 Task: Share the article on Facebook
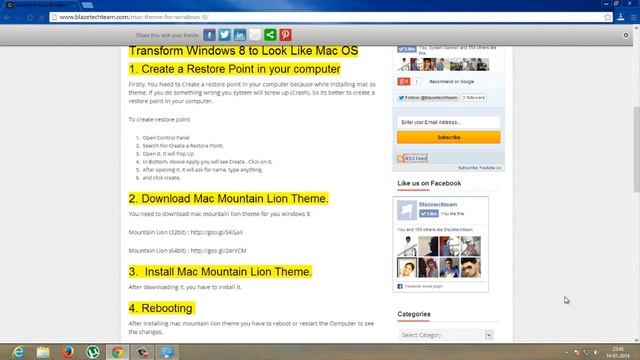tap(209, 35)
